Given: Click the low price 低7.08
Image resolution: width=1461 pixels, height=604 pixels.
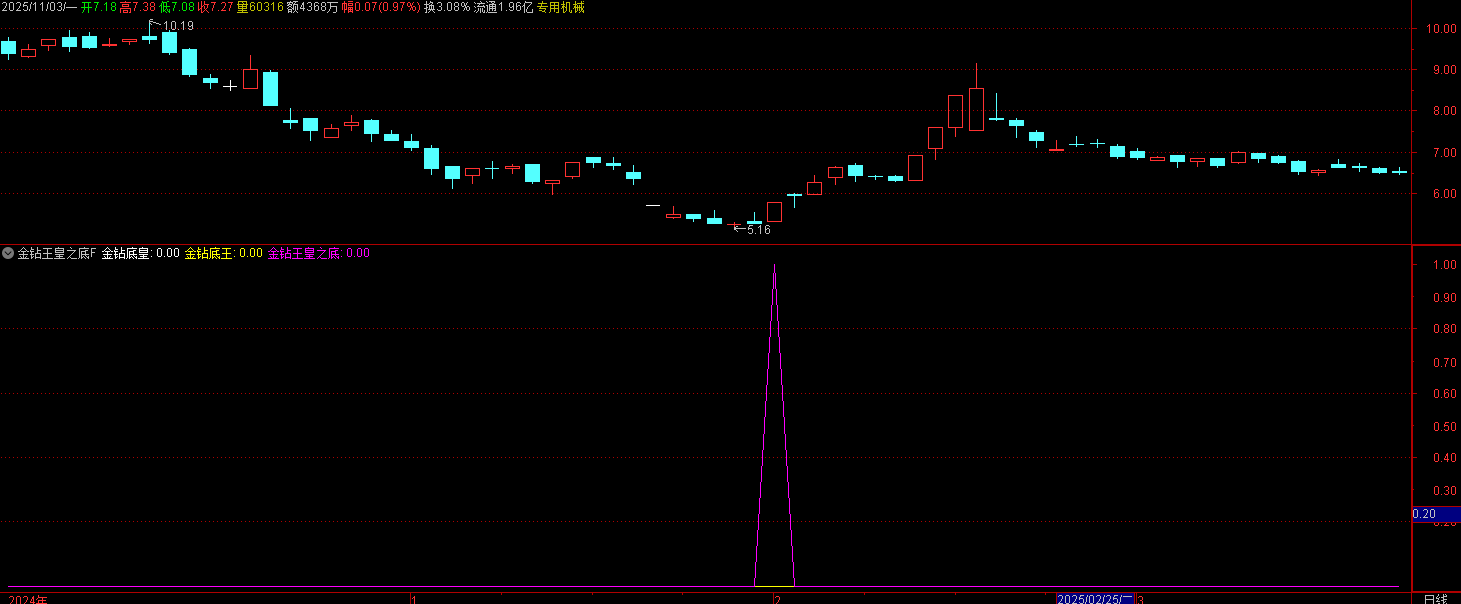Looking at the screenshot, I should pyautogui.click(x=176, y=7).
